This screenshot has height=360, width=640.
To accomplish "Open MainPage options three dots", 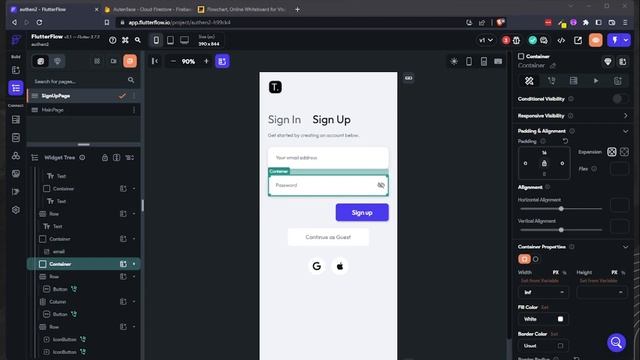I will coord(134,110).
